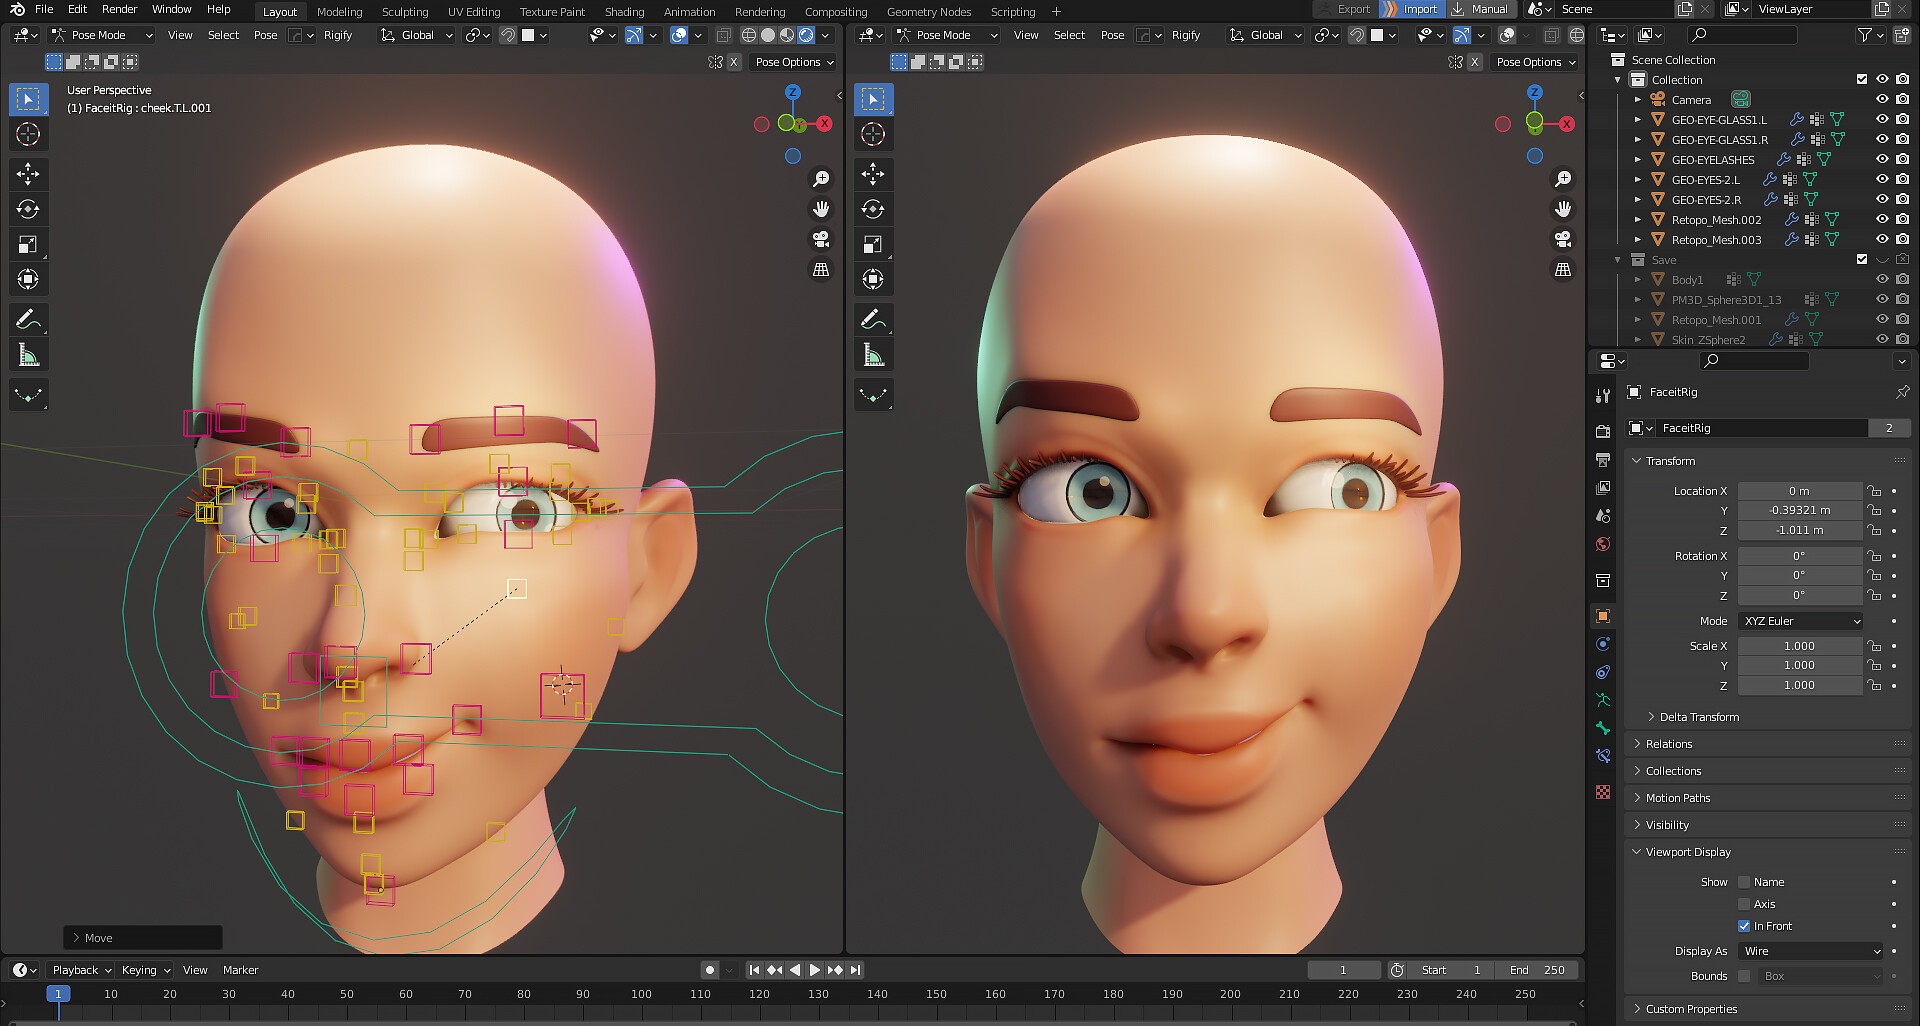Uncheck the Save collection checkbox
Screen dimensions: 1920x1026
(x=1862, y=259)
